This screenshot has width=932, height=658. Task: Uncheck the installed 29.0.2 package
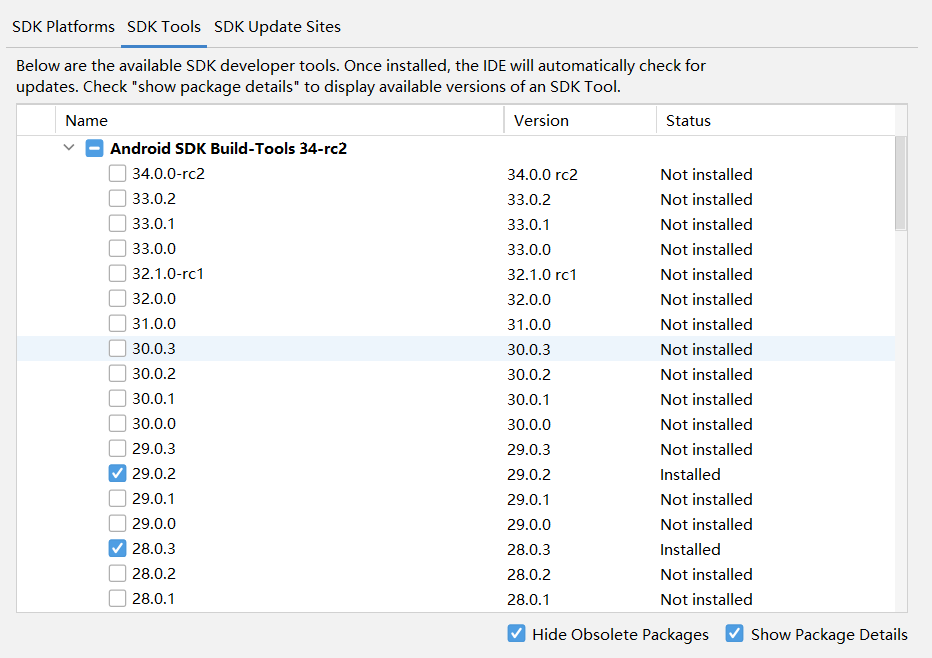tap(118, 473)
